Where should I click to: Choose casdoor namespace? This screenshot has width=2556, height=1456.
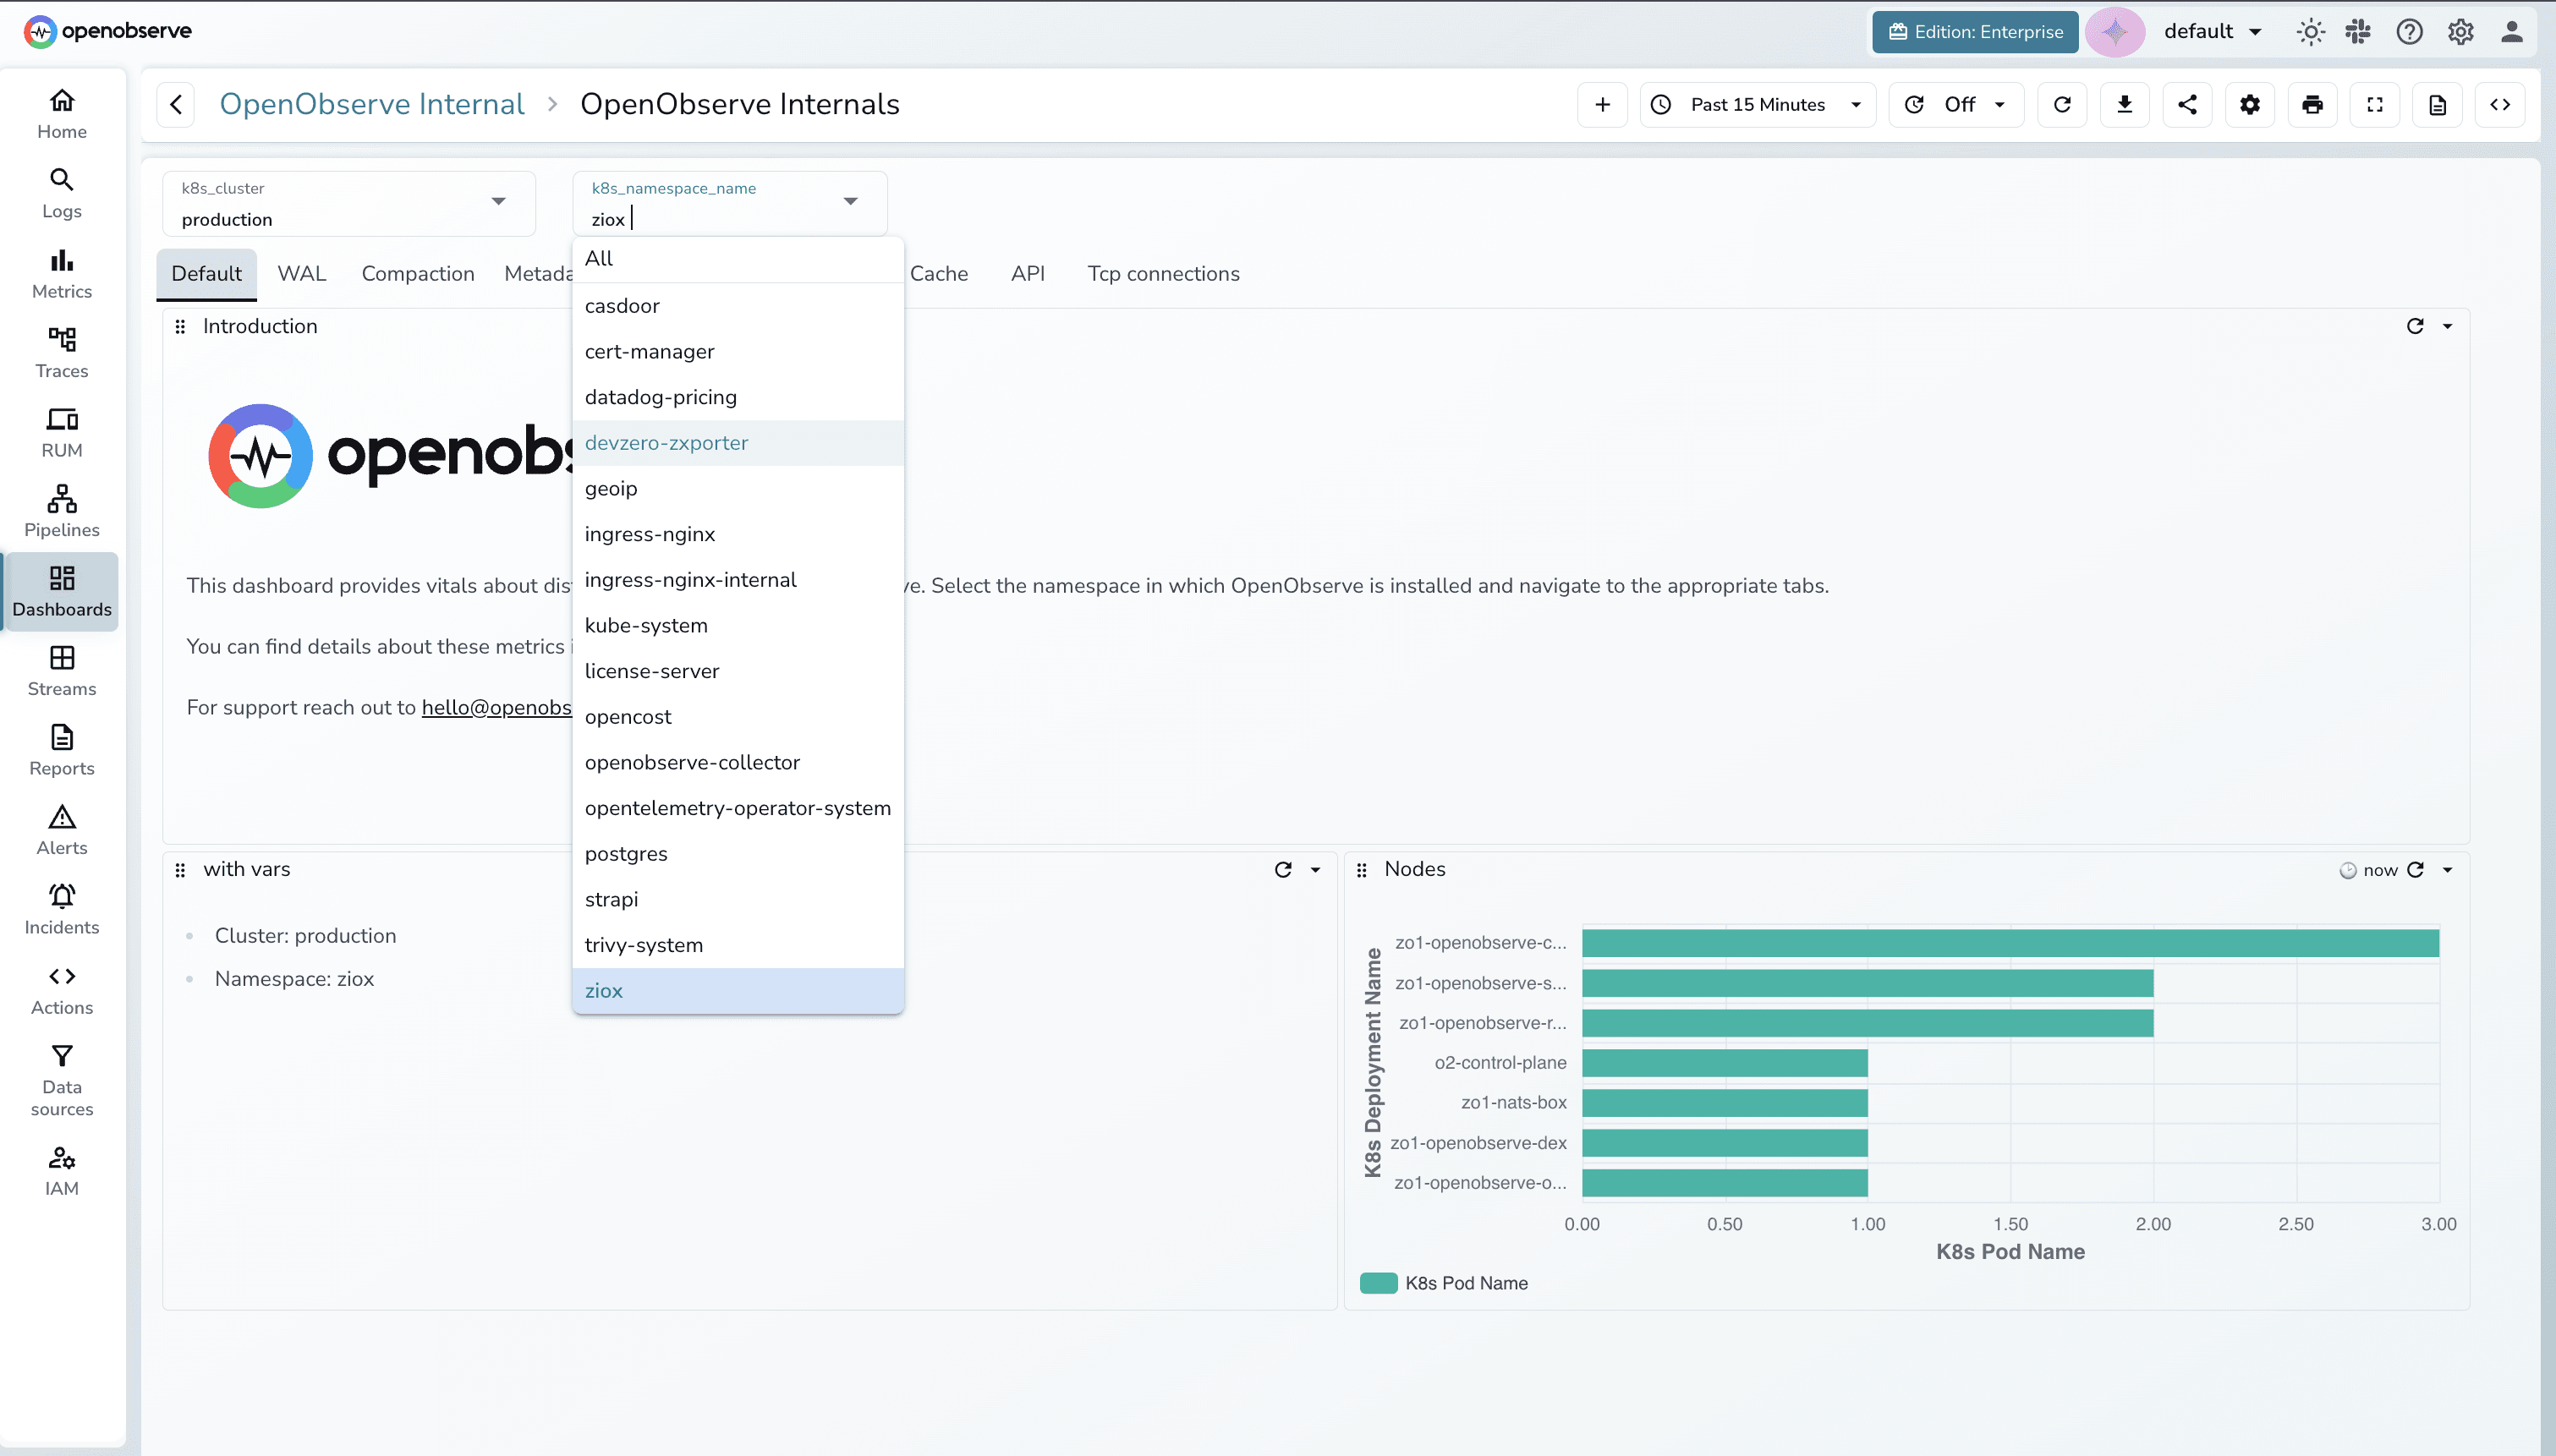pyautogui.click(x=738, y=306)
